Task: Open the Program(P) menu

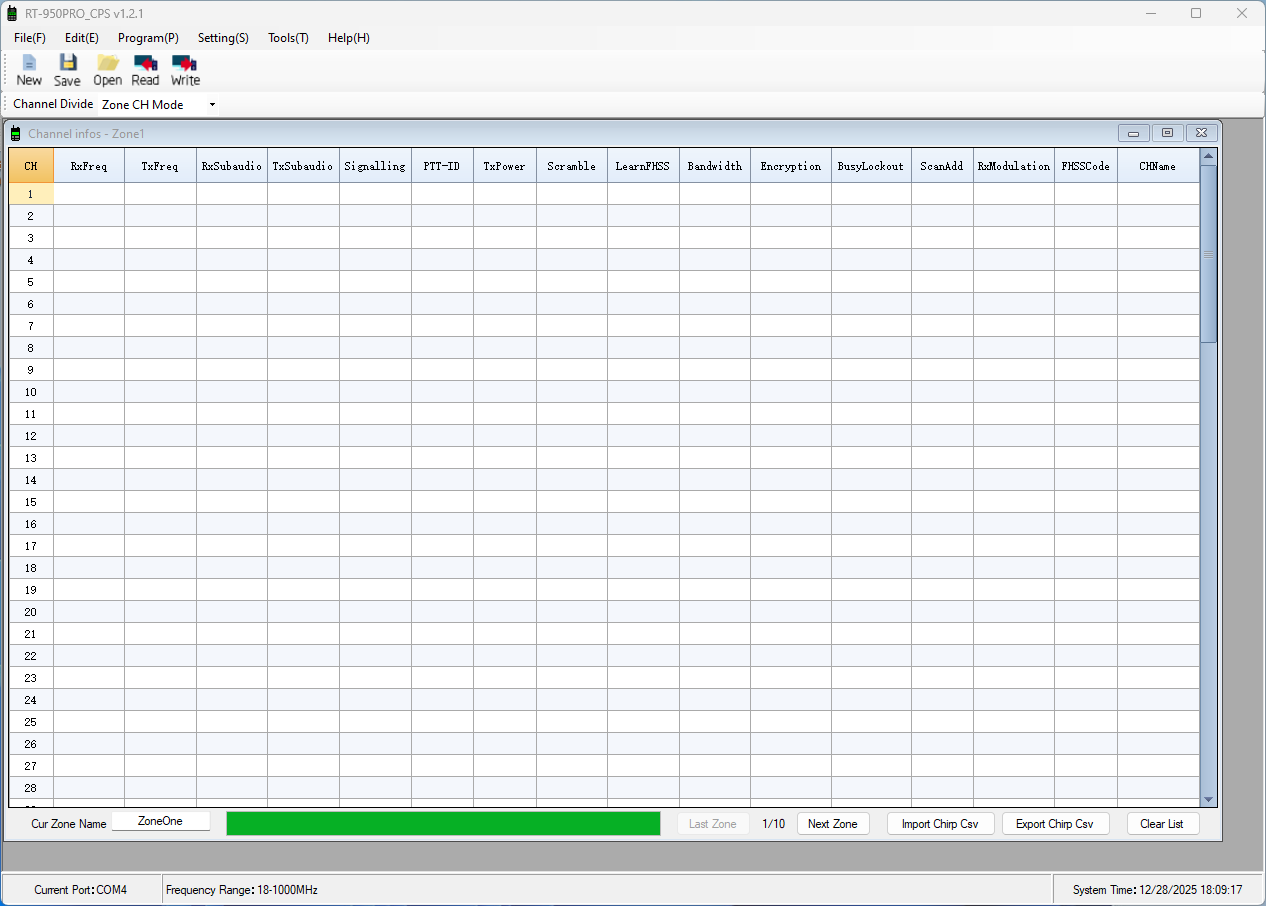Action: [x=148, y=38]
